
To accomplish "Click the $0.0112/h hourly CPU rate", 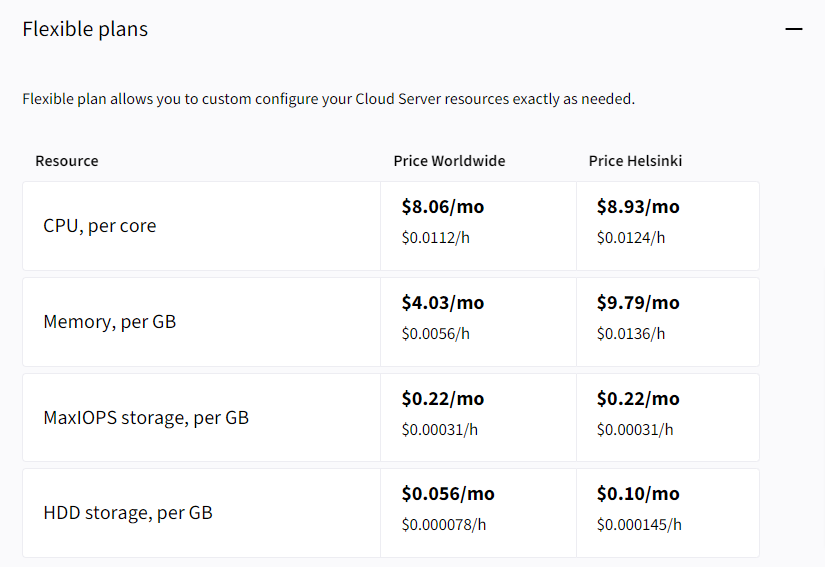I will click(x=435, y=237).
